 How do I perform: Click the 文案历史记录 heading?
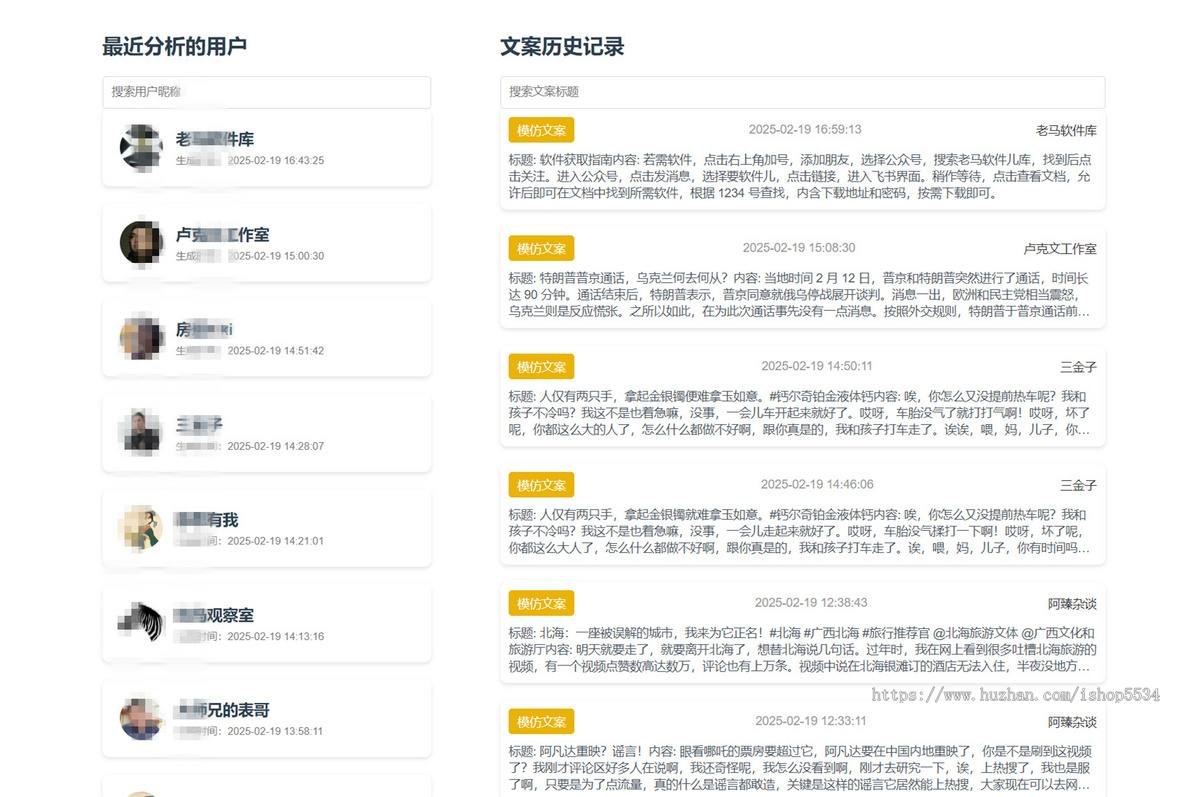click(562, 46)
